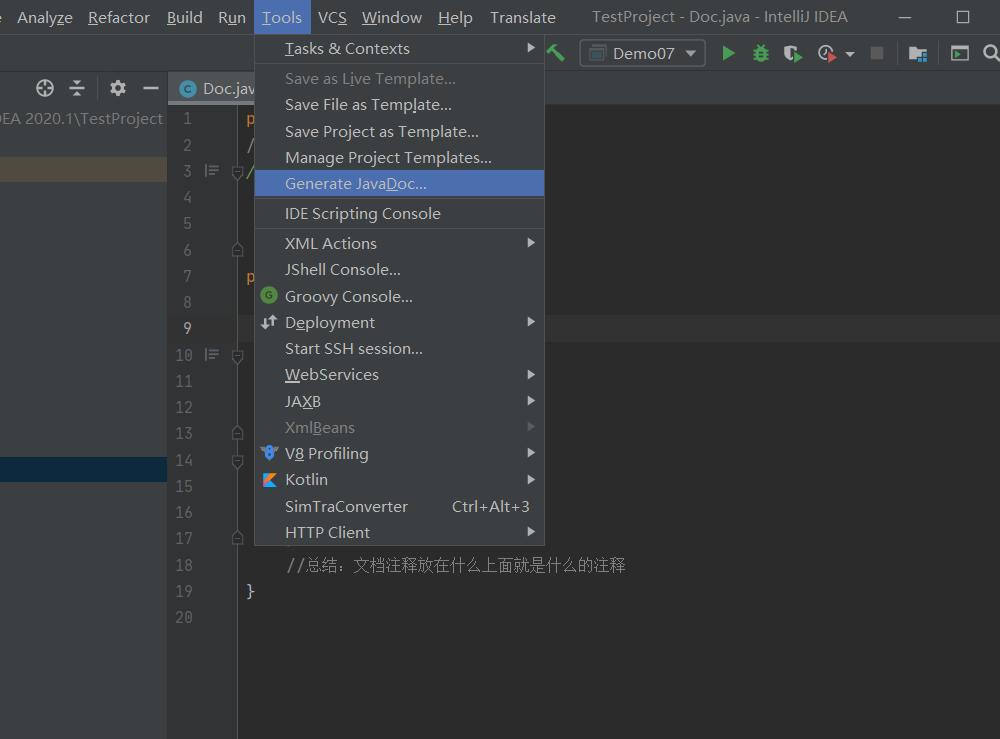The height and width of the screenshot is (739, 1000).
Task: Open the profiler dropdown arrow
Action: (849, 54)
